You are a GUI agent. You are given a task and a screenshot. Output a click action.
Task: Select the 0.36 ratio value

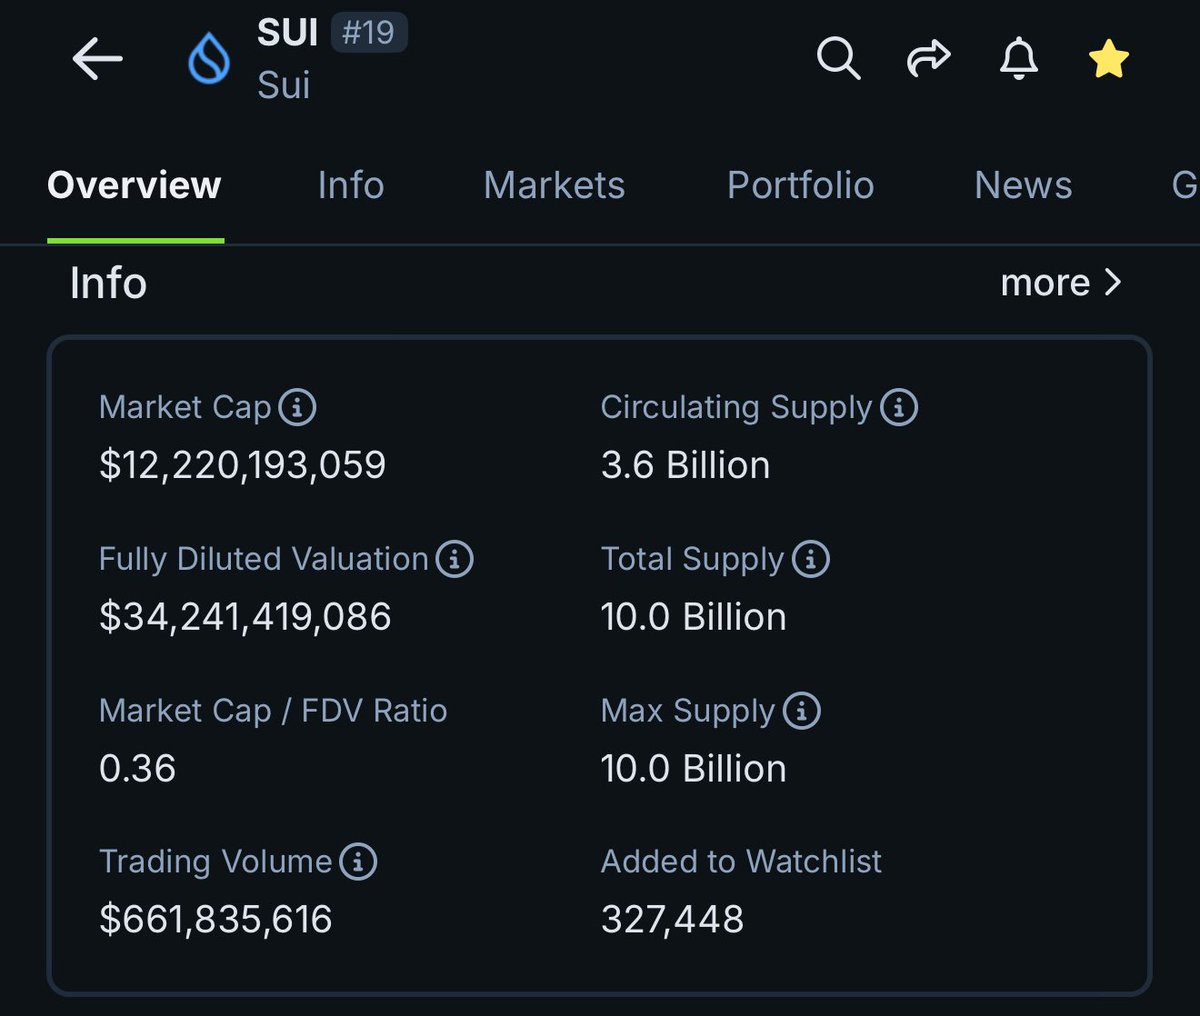pos(137,768)
